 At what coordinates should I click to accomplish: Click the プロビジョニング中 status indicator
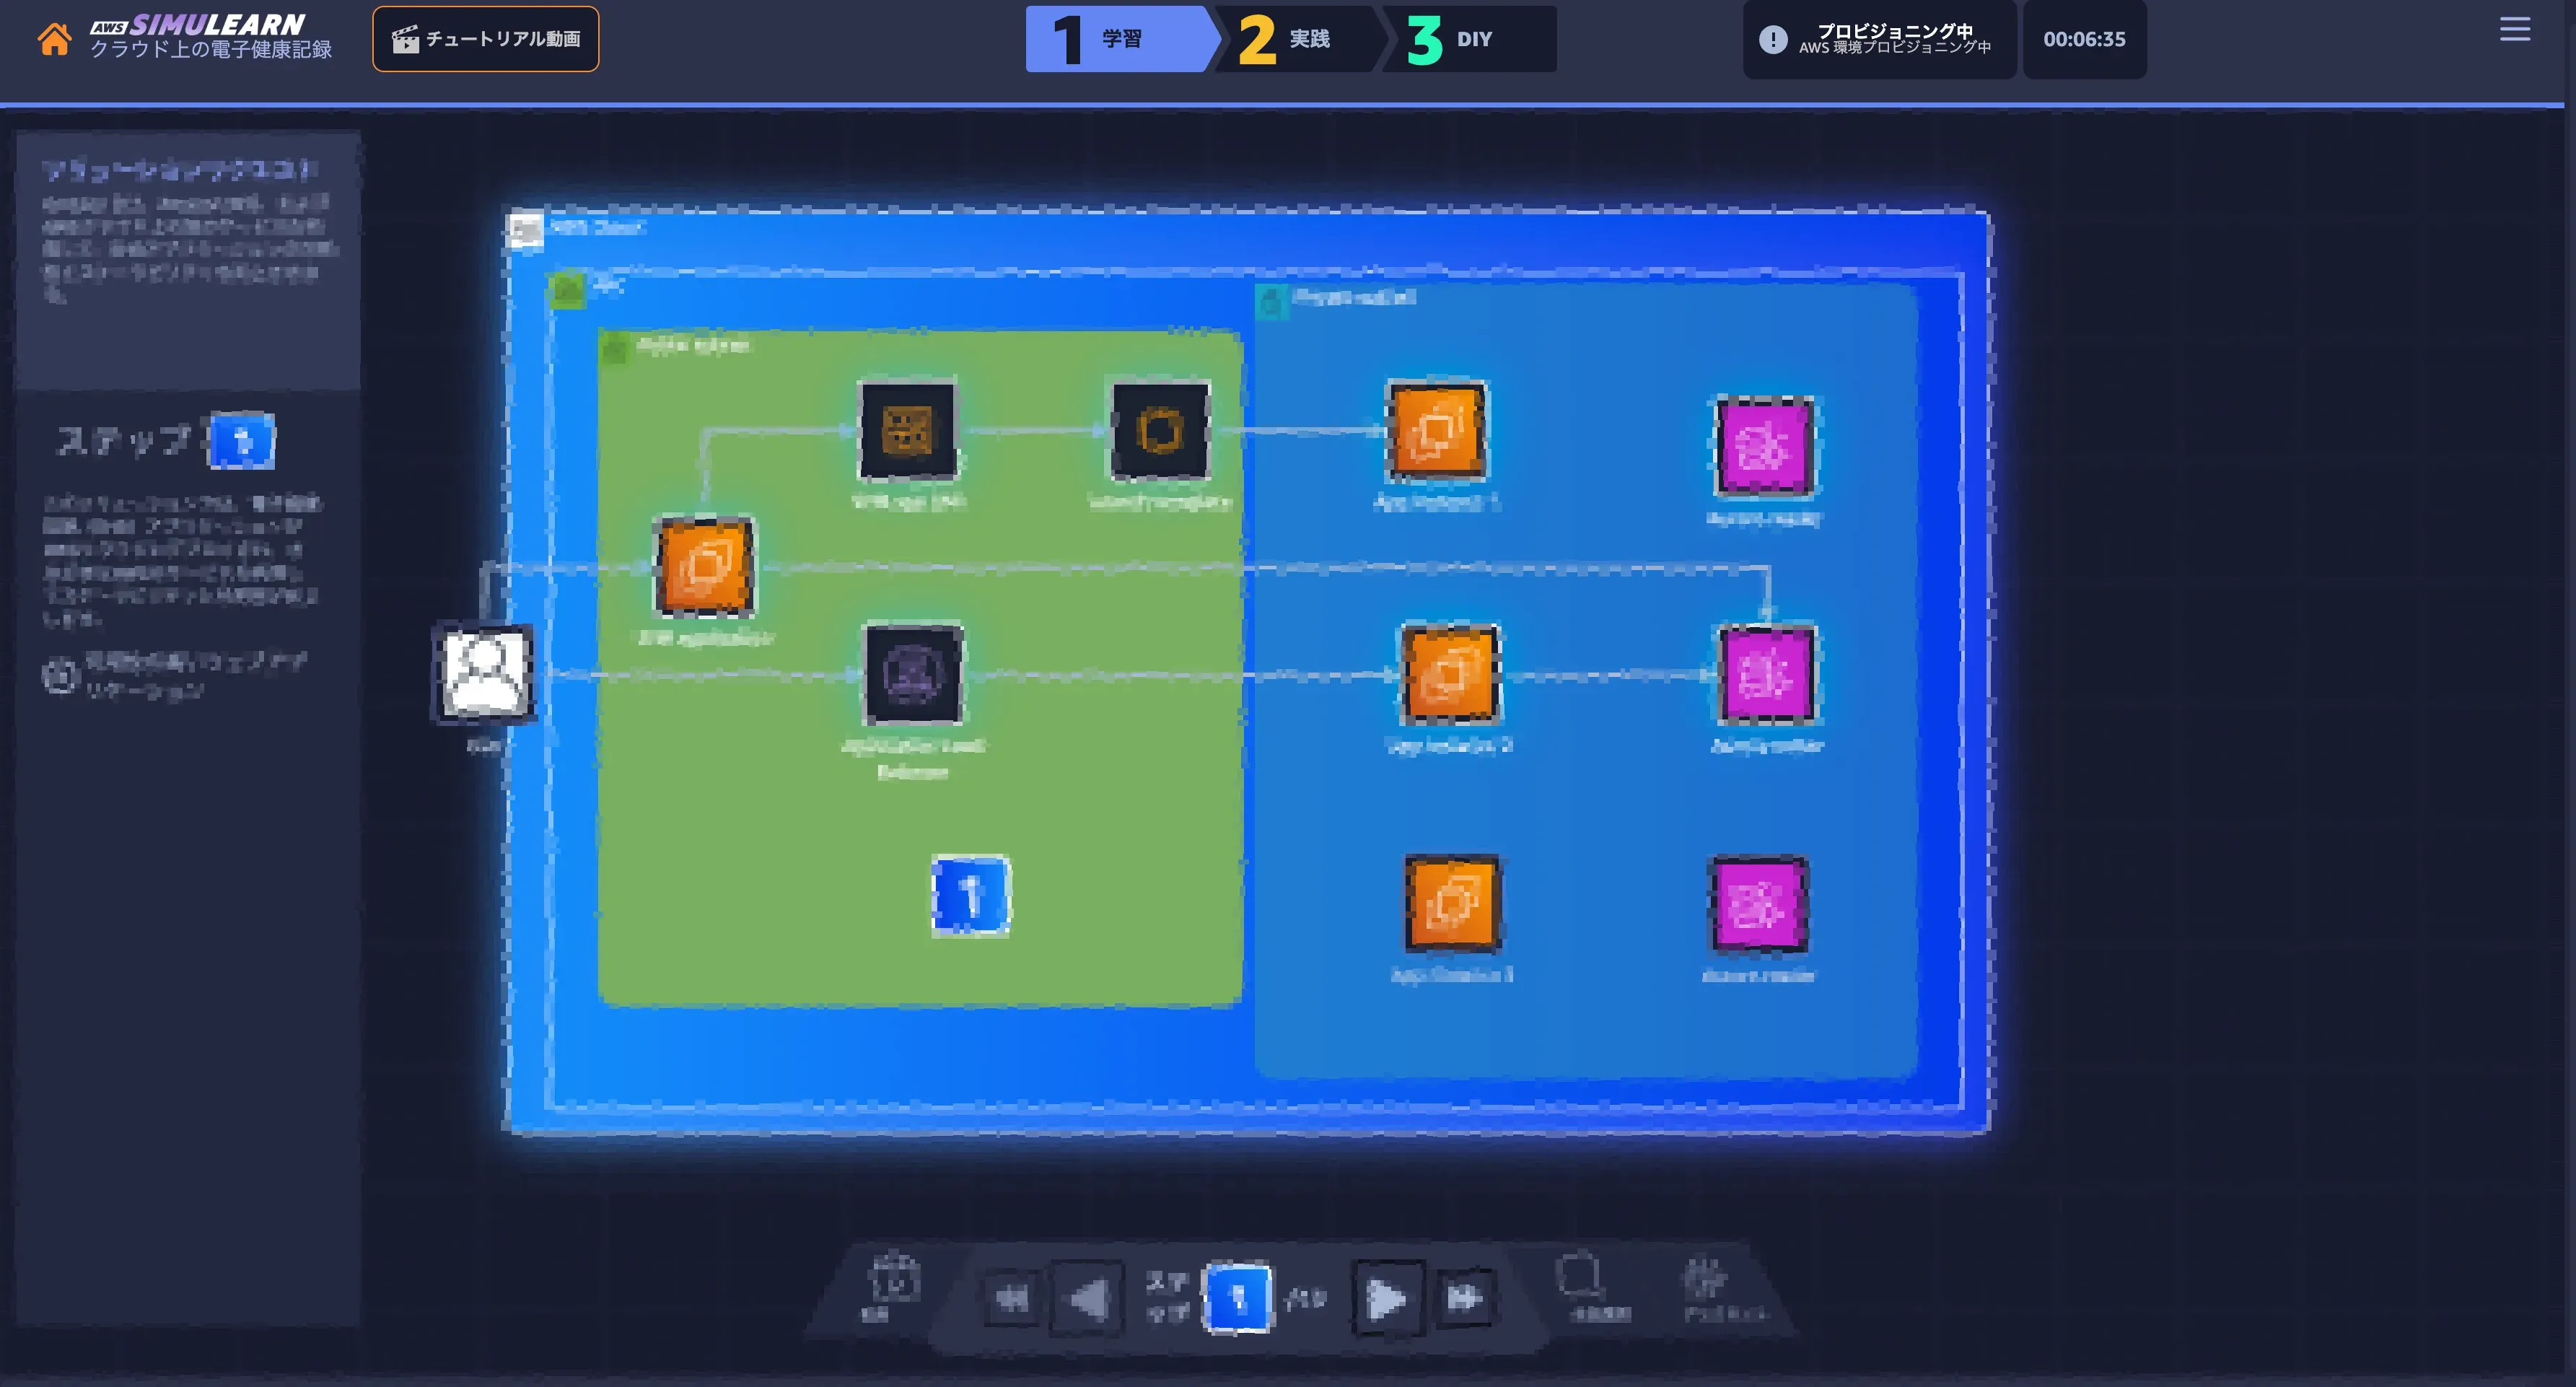coord(1879,39)
